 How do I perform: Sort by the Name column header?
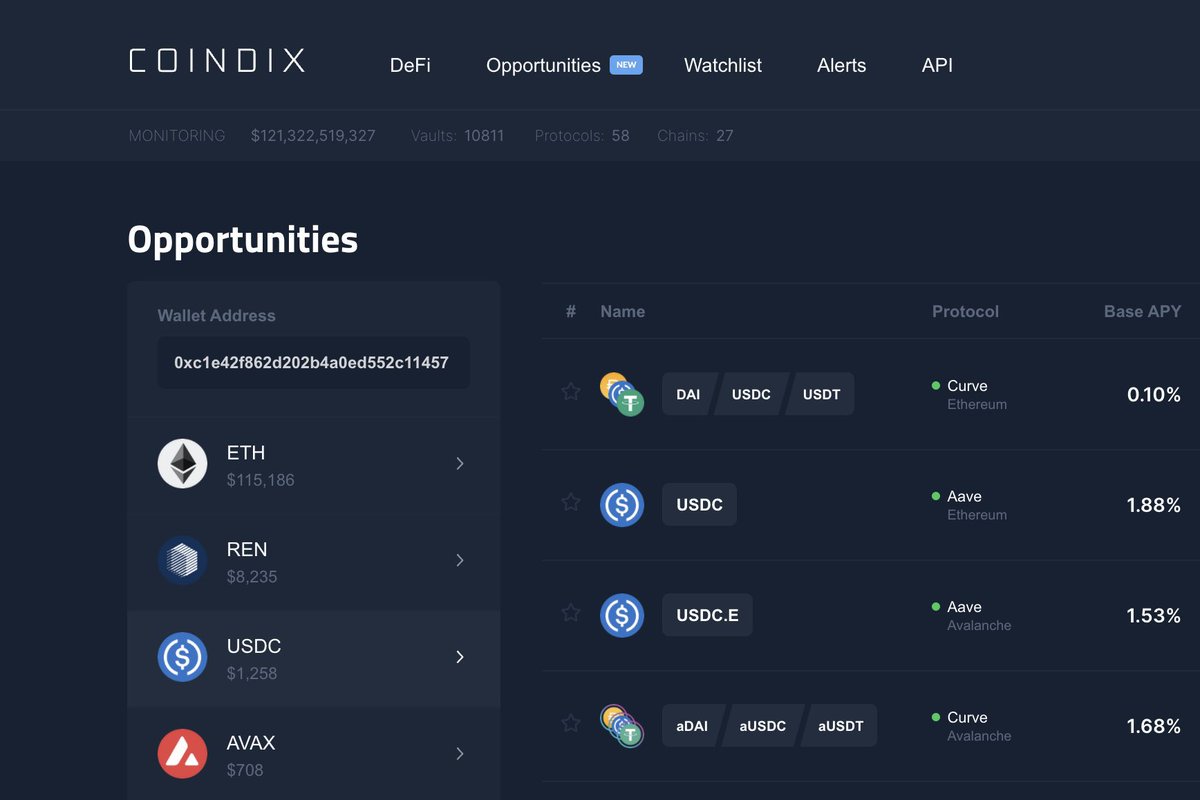point(622,312)
